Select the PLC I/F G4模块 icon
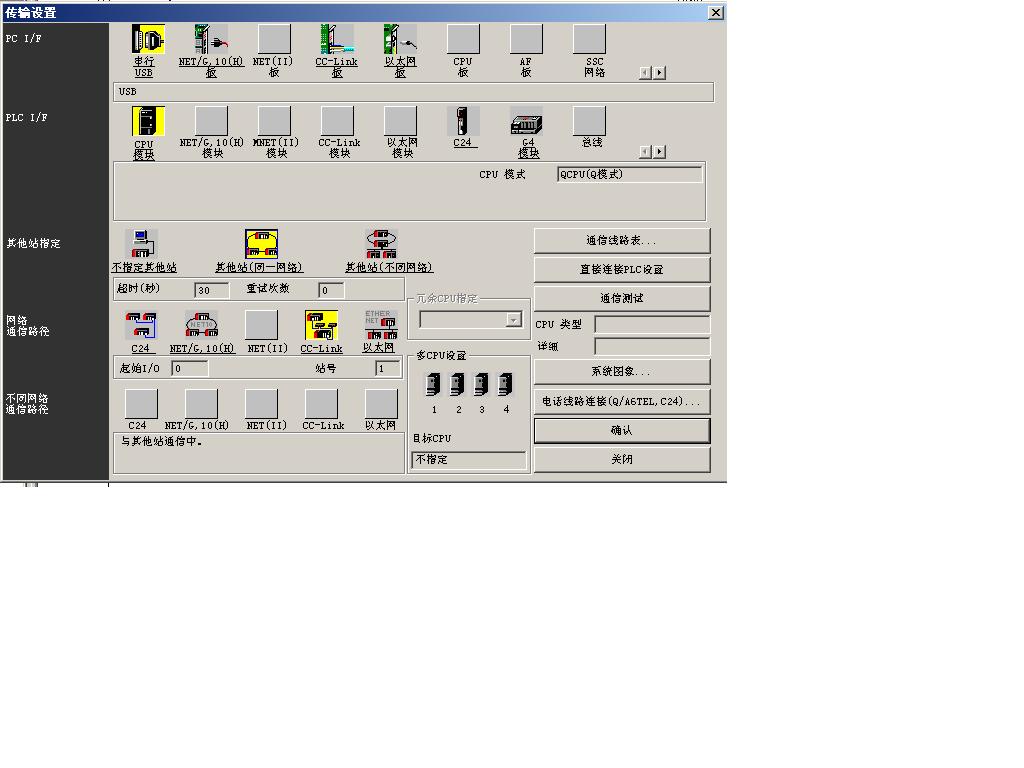The image size is (1024, 768). [x=526, y=122]
